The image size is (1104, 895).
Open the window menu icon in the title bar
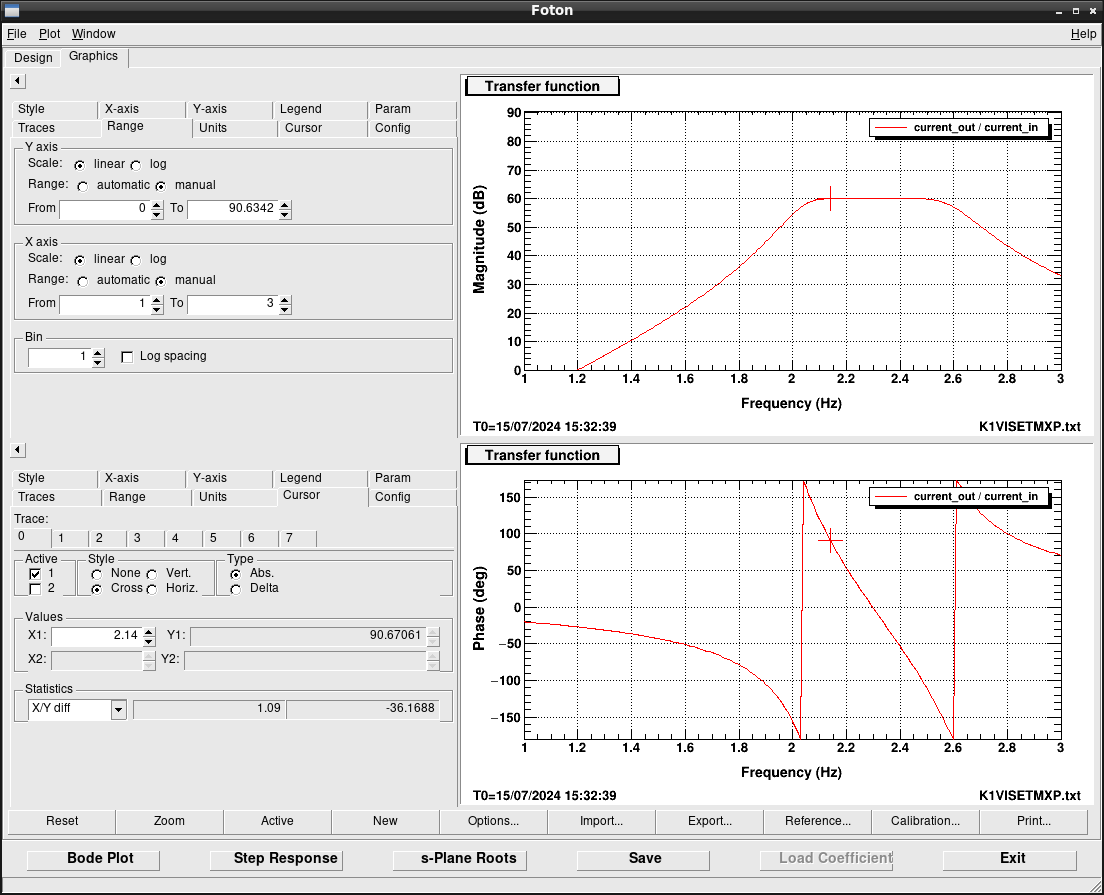tap(12, 10)
